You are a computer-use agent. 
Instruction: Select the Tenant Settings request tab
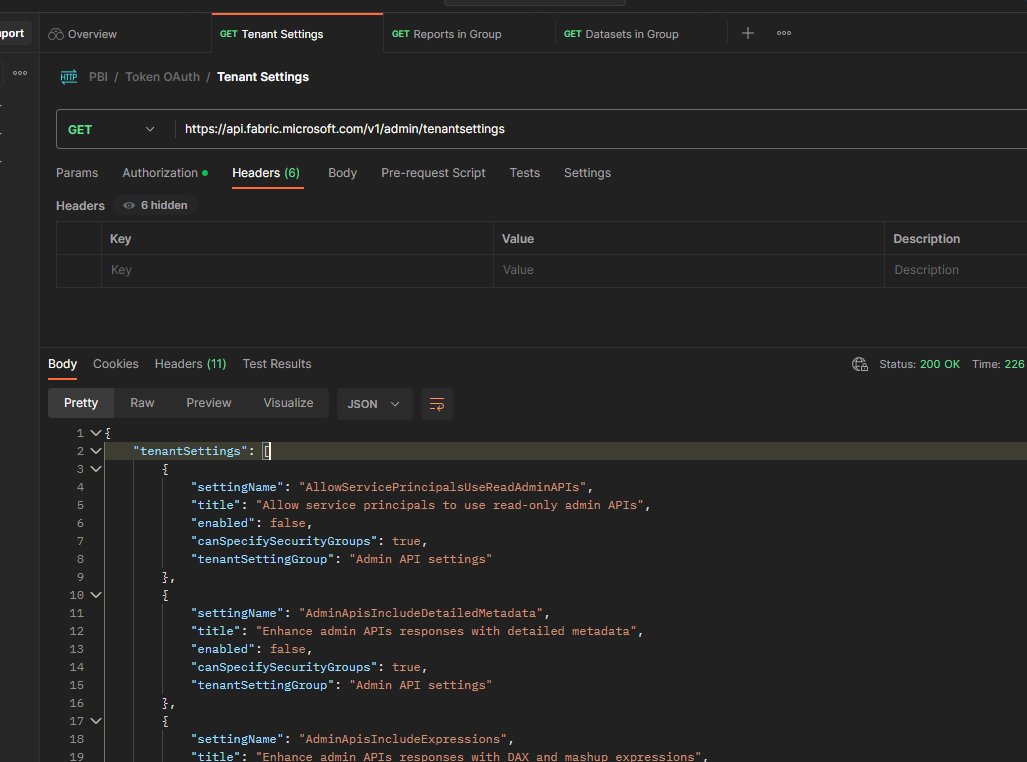(x=271, y=34)
